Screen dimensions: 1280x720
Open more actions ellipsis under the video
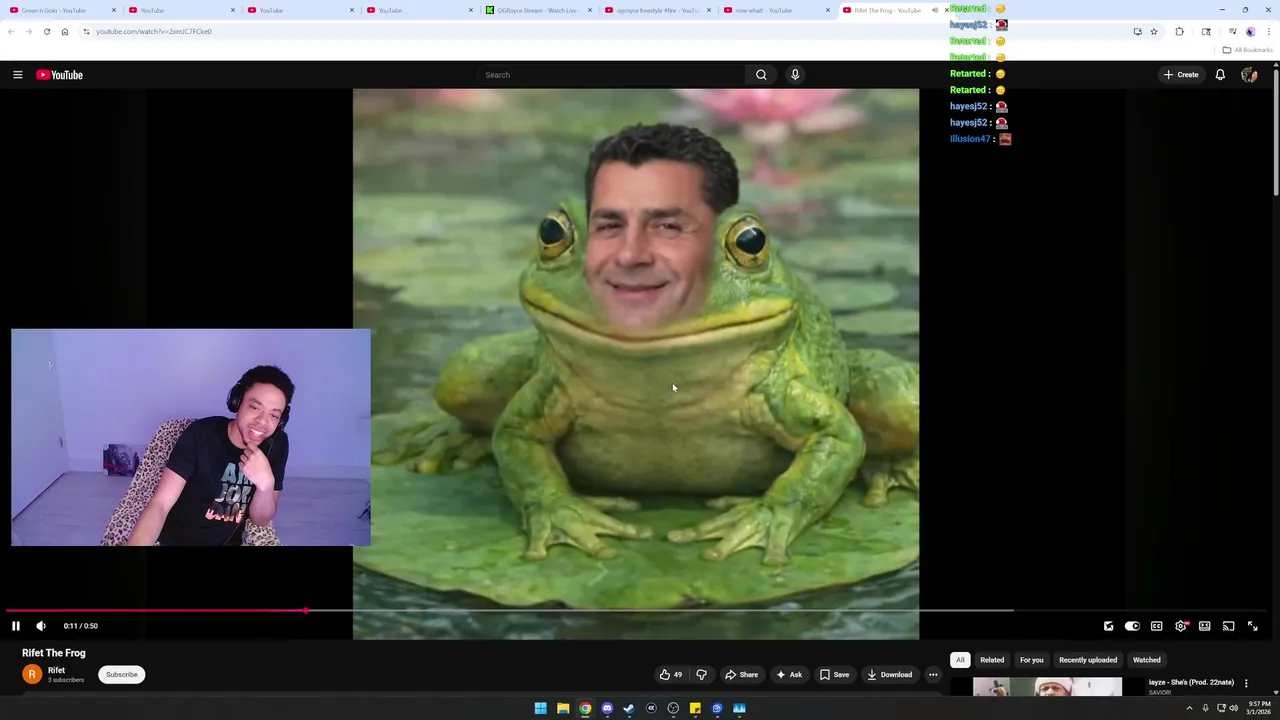(x=933, y=675)
